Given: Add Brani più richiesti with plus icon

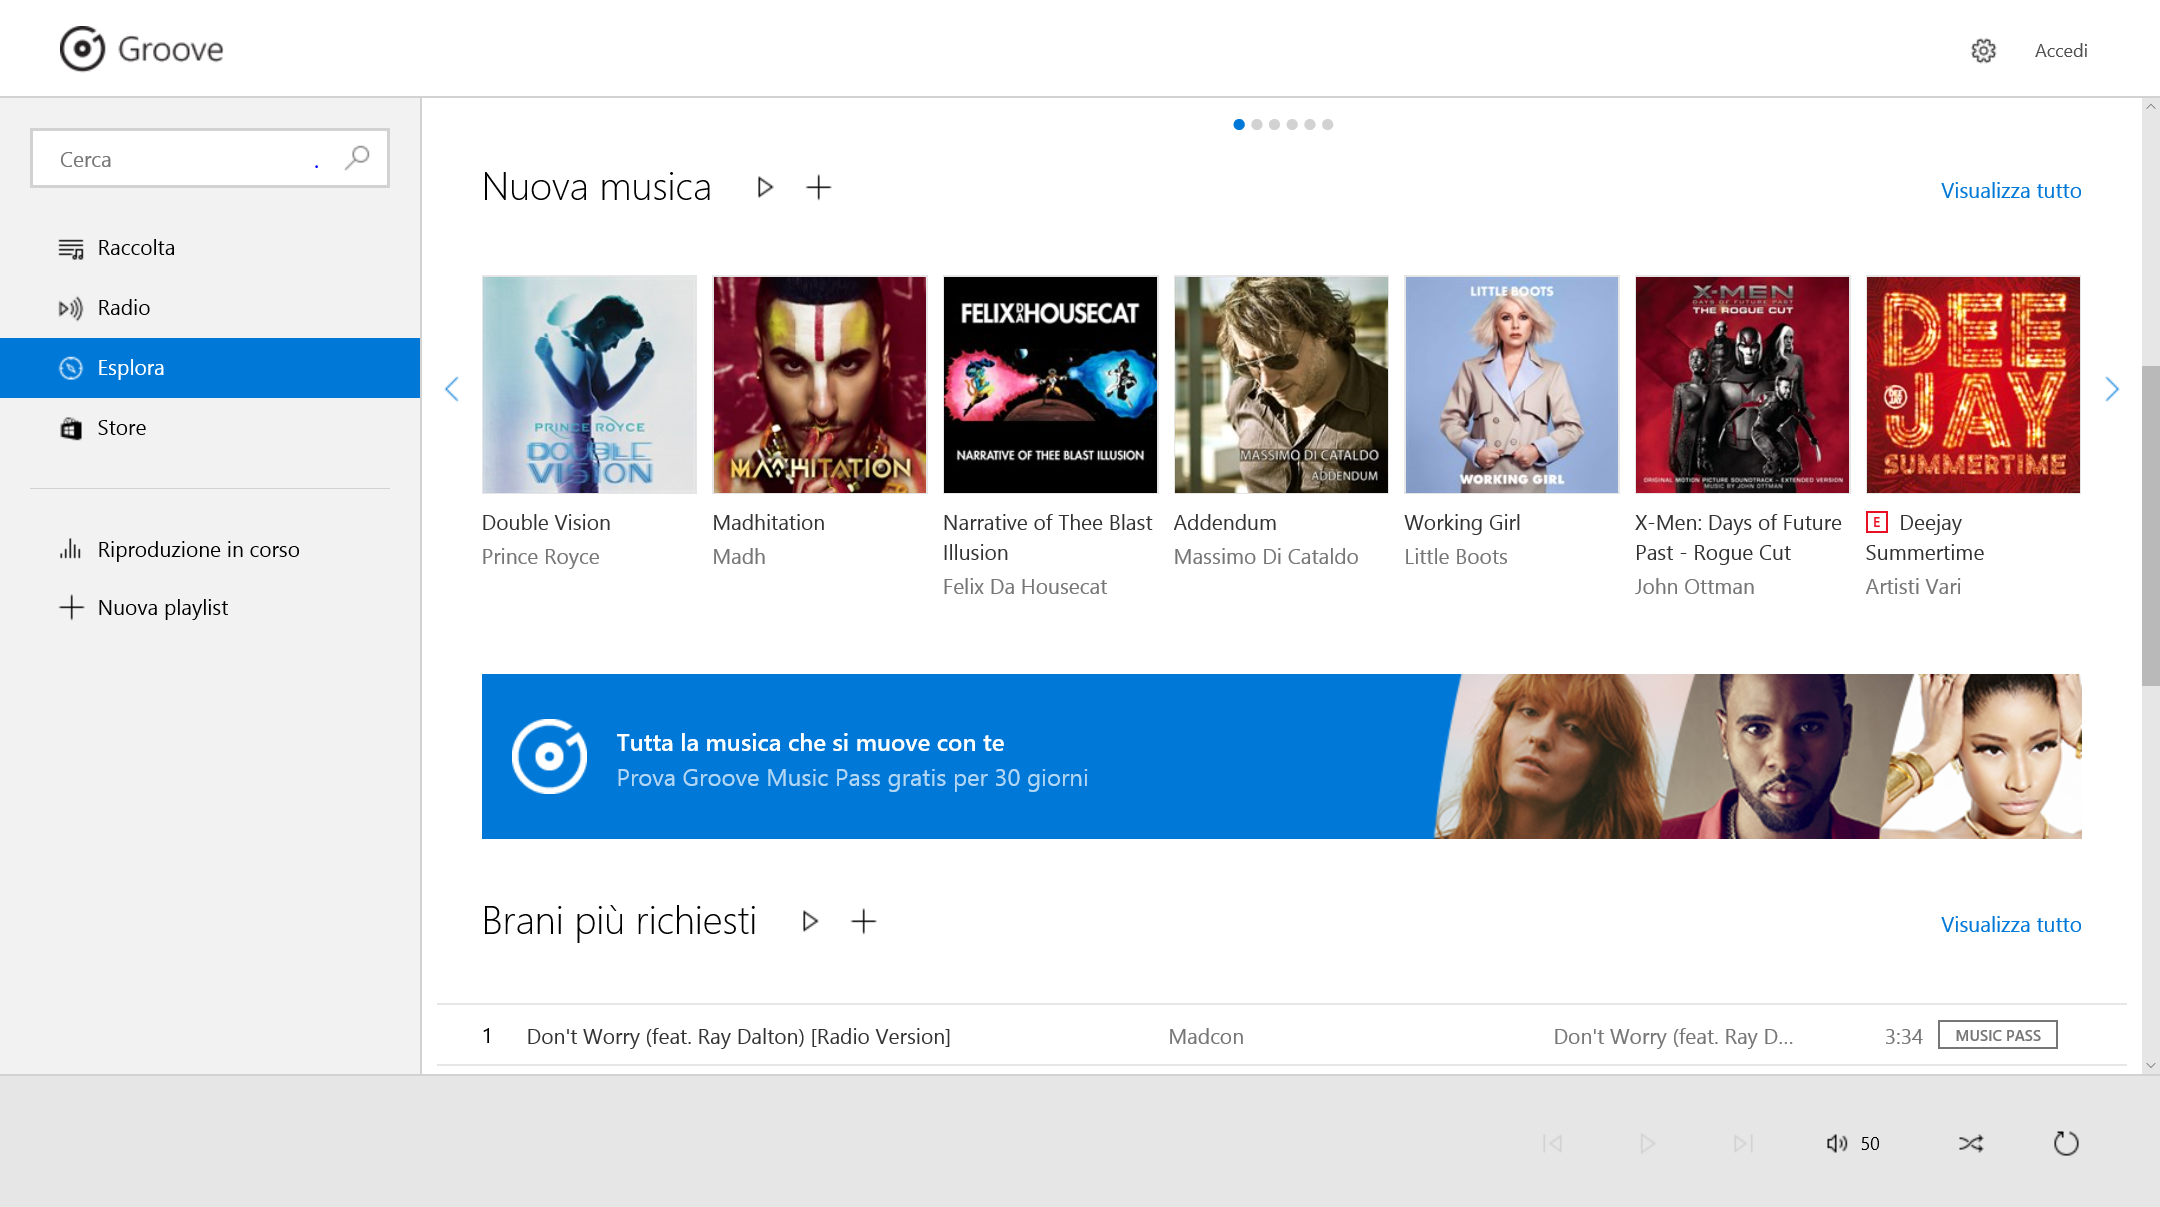Looking at the screenshot, I should pos(864,921).
